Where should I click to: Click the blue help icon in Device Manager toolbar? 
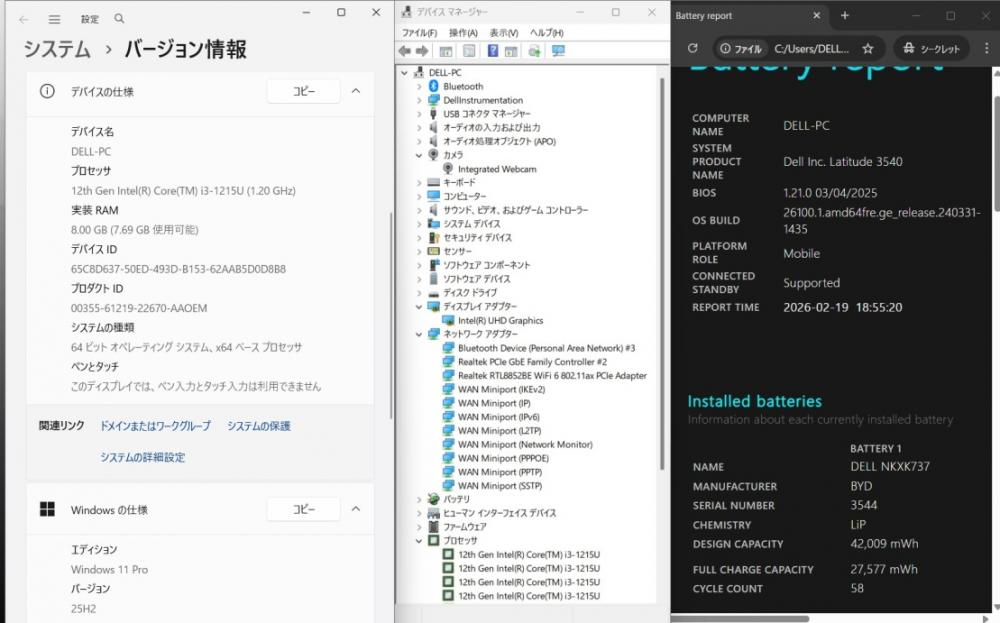point(493,51)
